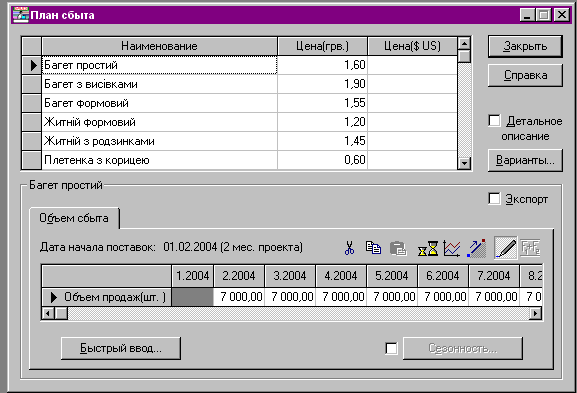Click the Цена($ US) column header
Image resolution: width=577 pixels, height=393 pixels.
[x=413, y=46]
